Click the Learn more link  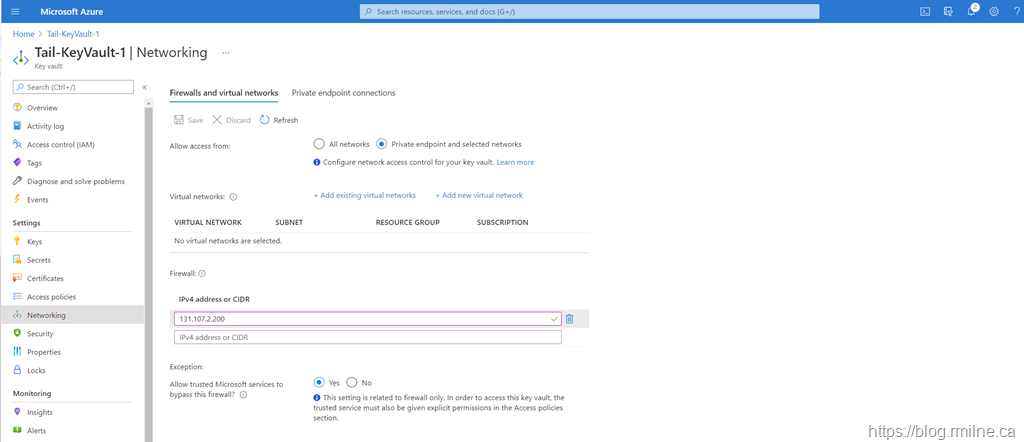click(x=515, y=162)
